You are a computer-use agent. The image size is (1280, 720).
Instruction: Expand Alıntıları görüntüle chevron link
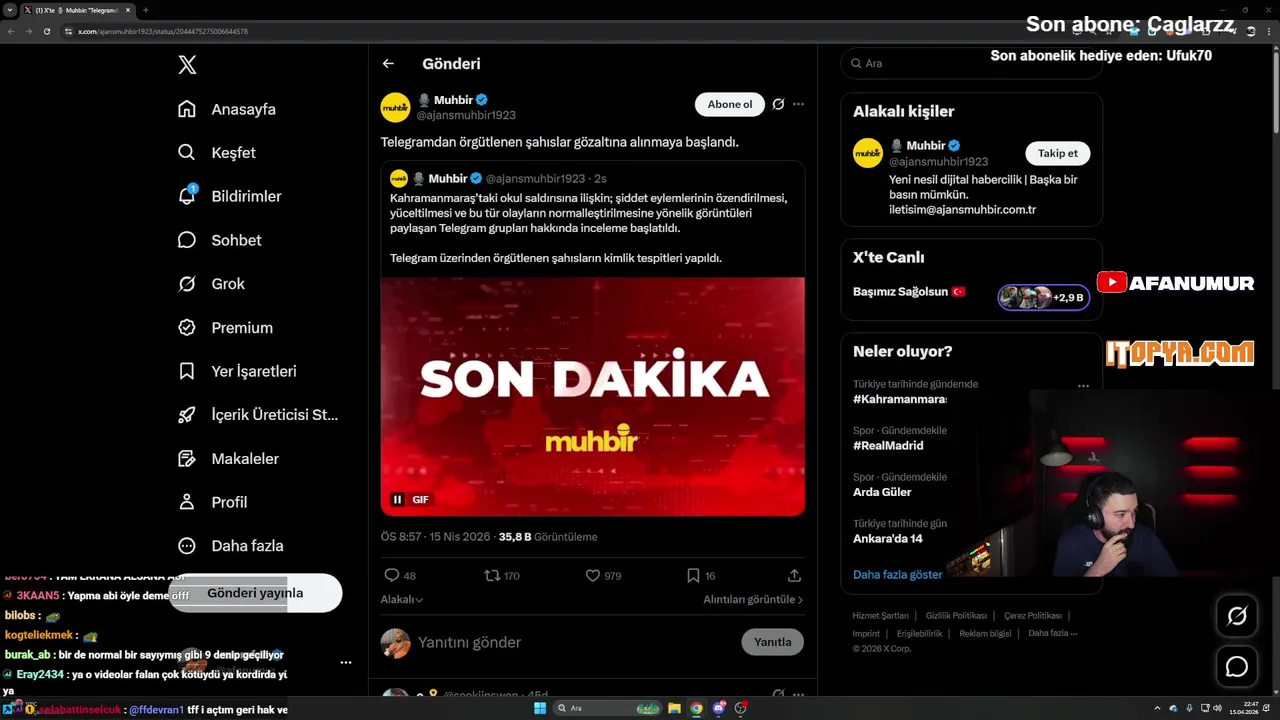pyautogui.click(x=753, y=599)
